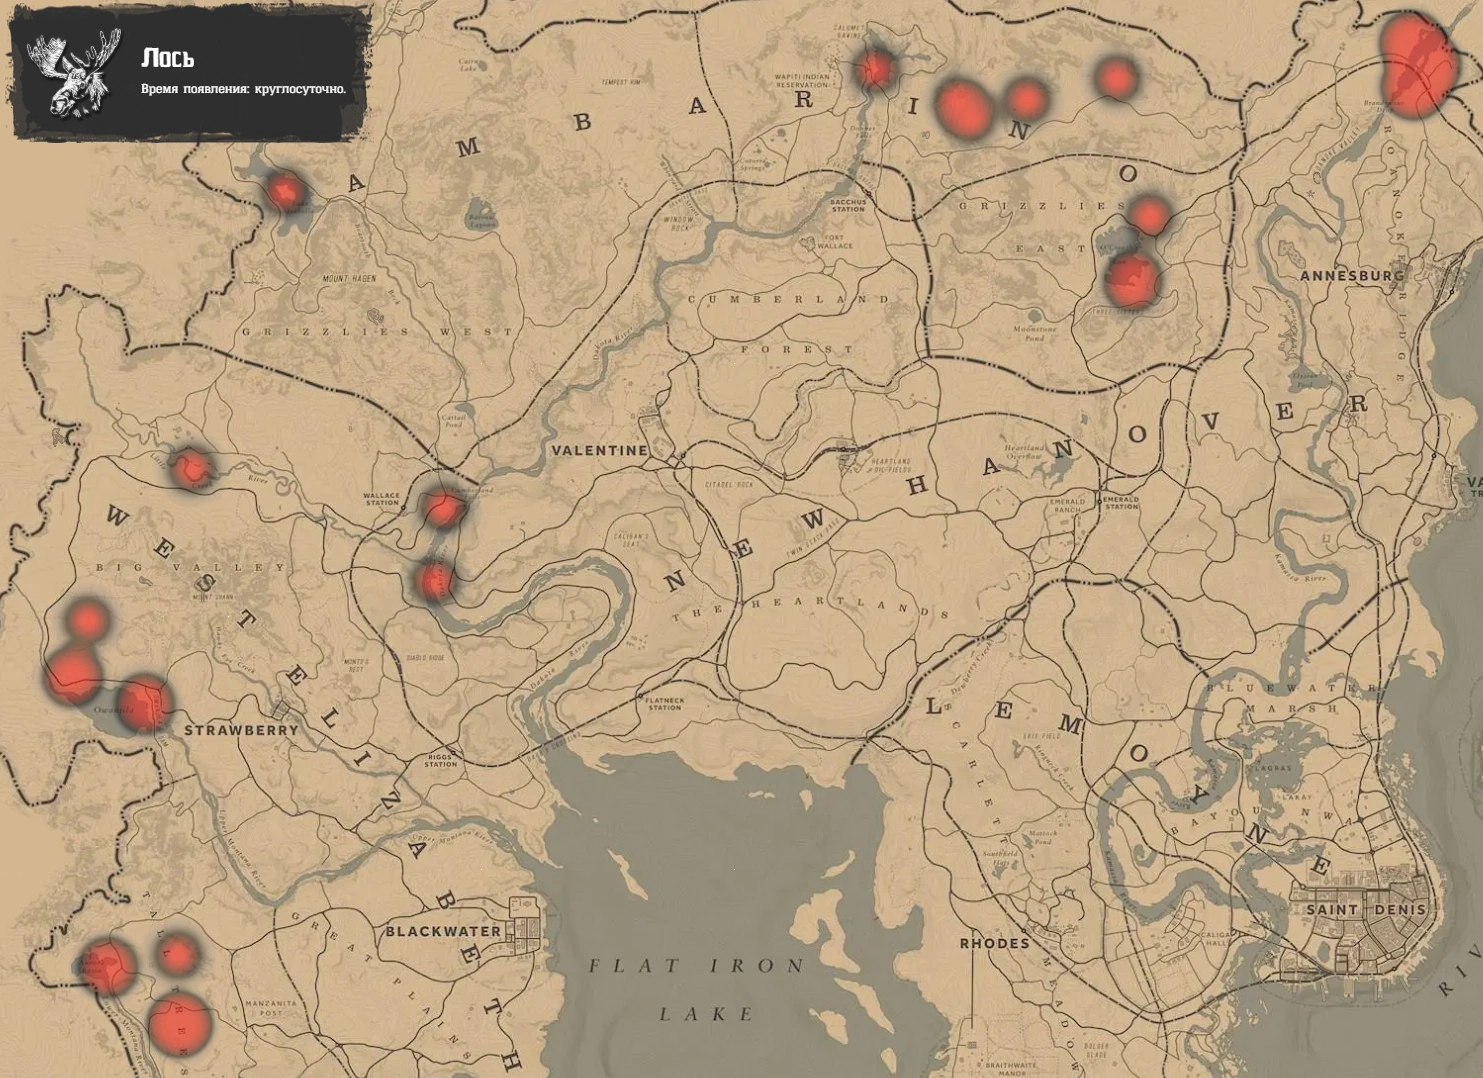Select the EMERALD STATION label

[x=1121, y=503]
